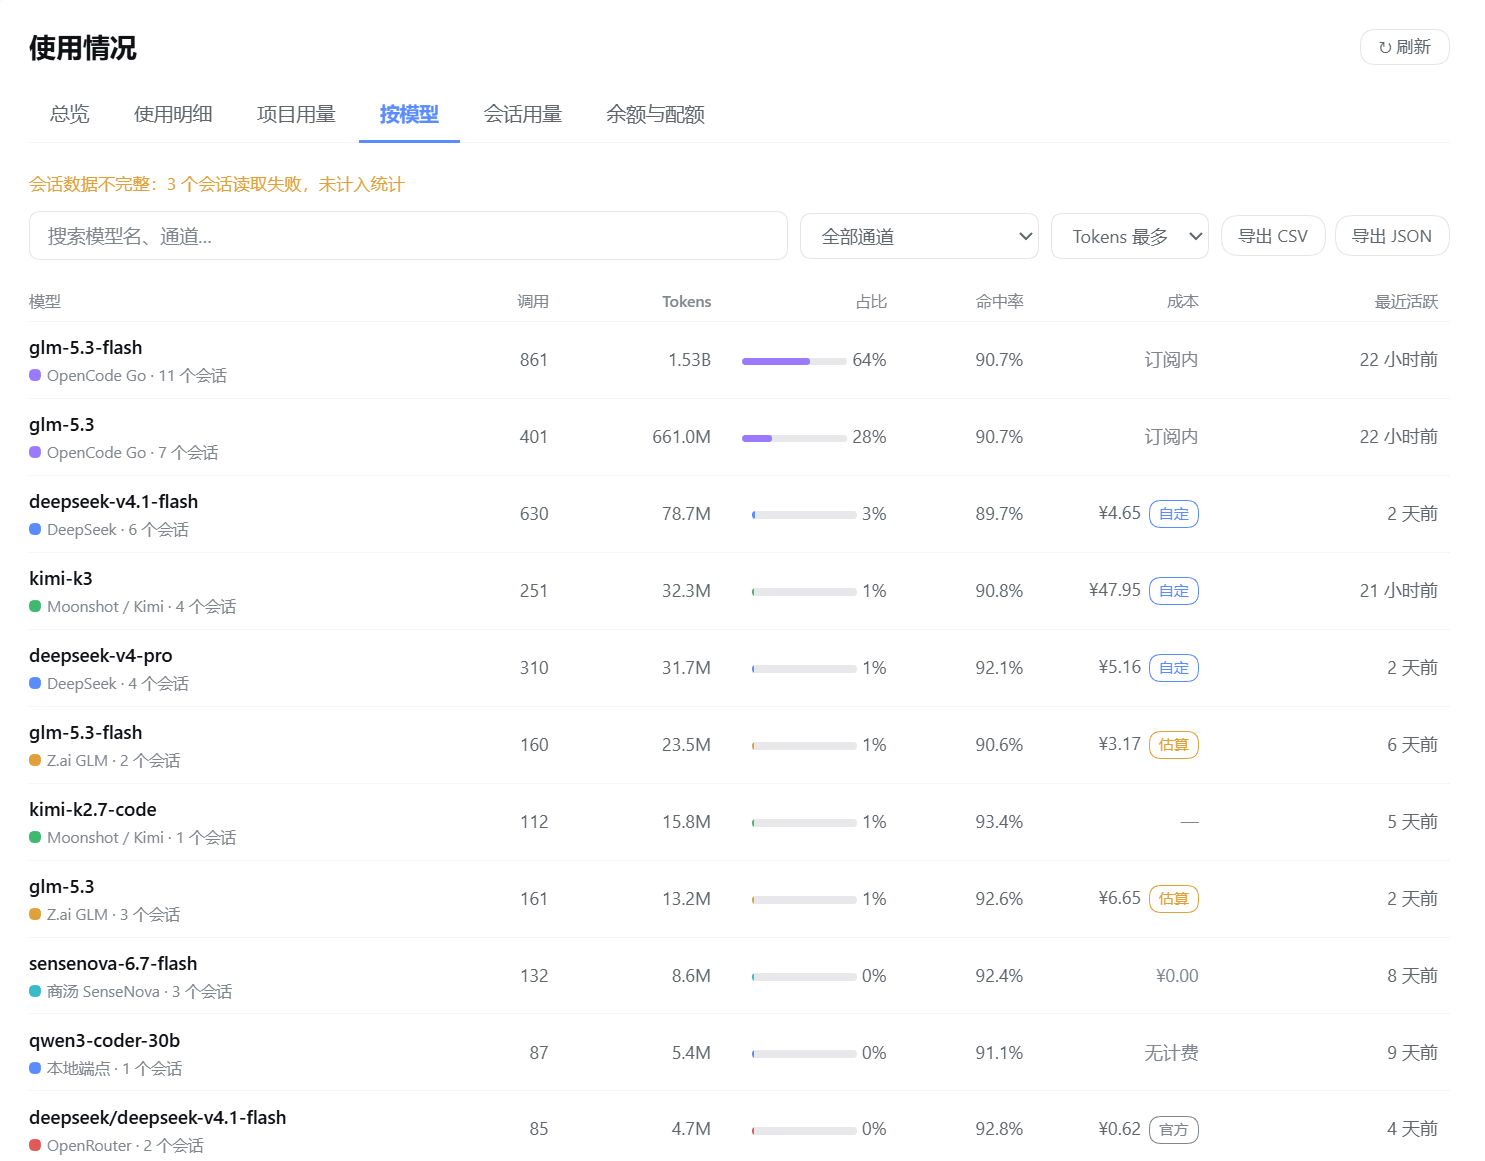The height and width of the screenshot is (1161, 1485).
Task: Click the 自定 badge next to ¥4.65
Action: pos(1174,514)
